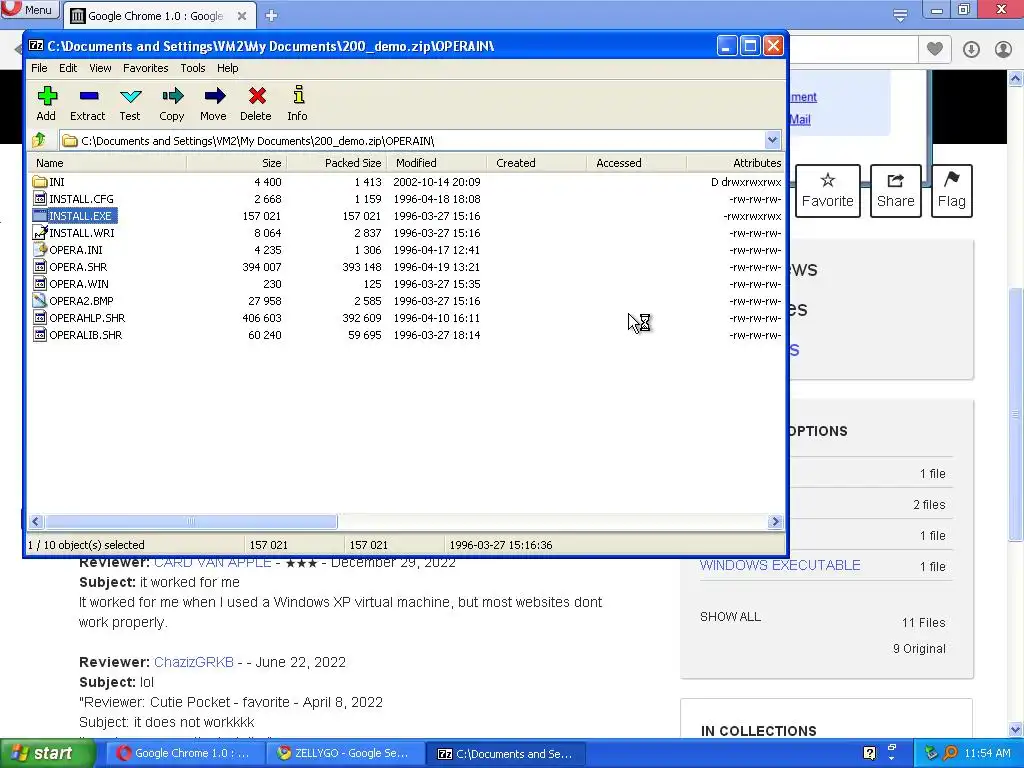Expand the address path dropdown in 7-Zip
The height and width of the screenshot is (768, 1024).
pyautogui.click(x=772, y=140)
